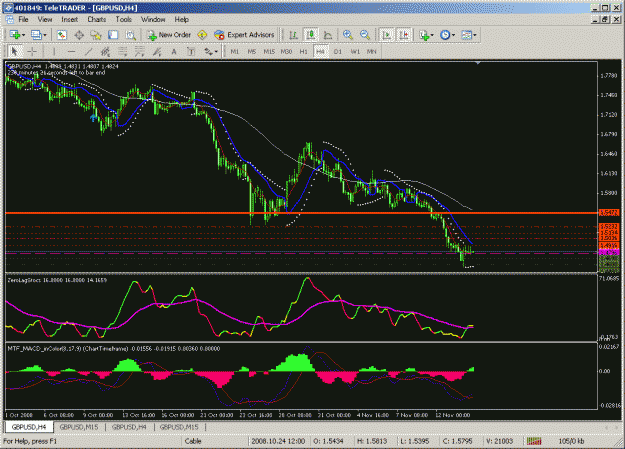Open the File menu
This screenshot has width=625, height=449.
(x=24, y=20)
